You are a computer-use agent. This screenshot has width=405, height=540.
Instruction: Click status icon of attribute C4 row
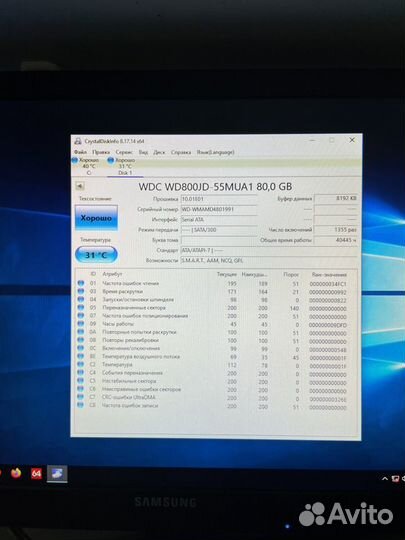pyautogui.click(x=81, y=373)
